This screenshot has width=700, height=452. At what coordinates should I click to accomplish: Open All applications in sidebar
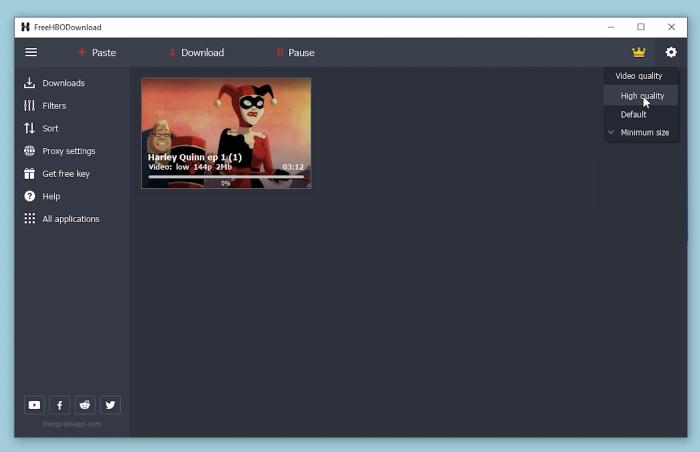(x=62, y=219)
